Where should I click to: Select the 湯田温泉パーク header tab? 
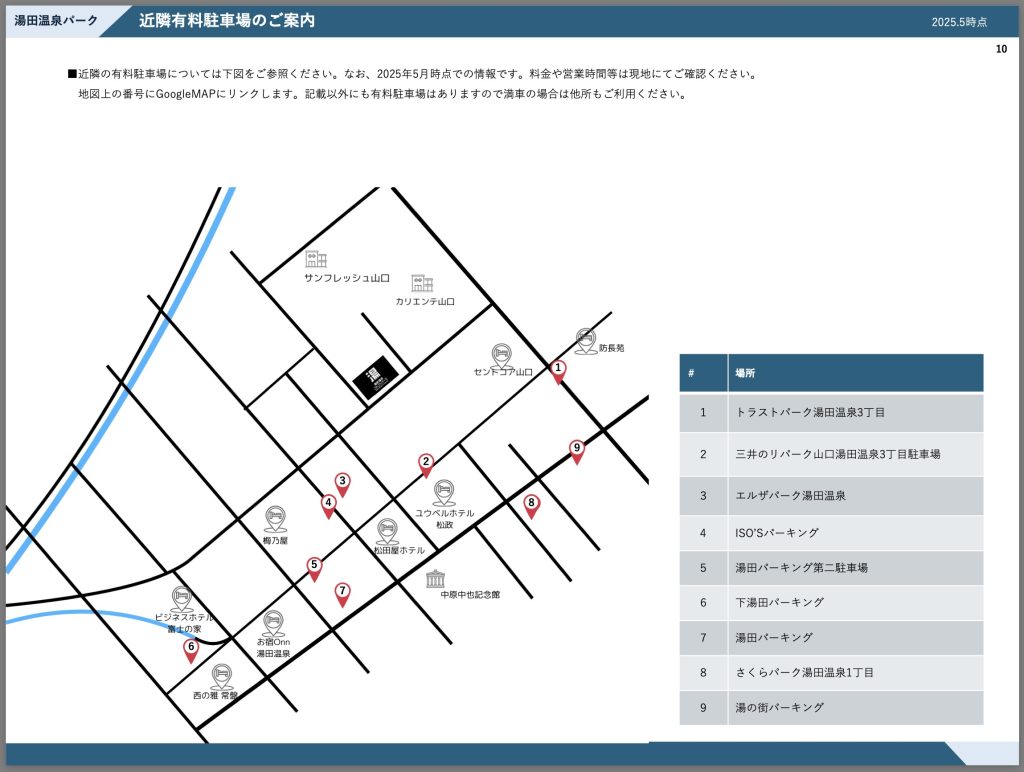click(x=56, y=20)
